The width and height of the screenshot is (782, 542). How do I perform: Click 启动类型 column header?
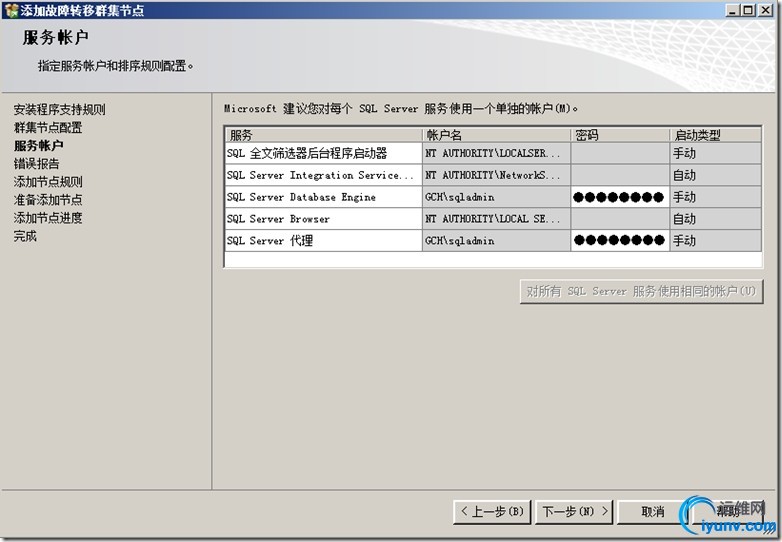click(716, 135)
